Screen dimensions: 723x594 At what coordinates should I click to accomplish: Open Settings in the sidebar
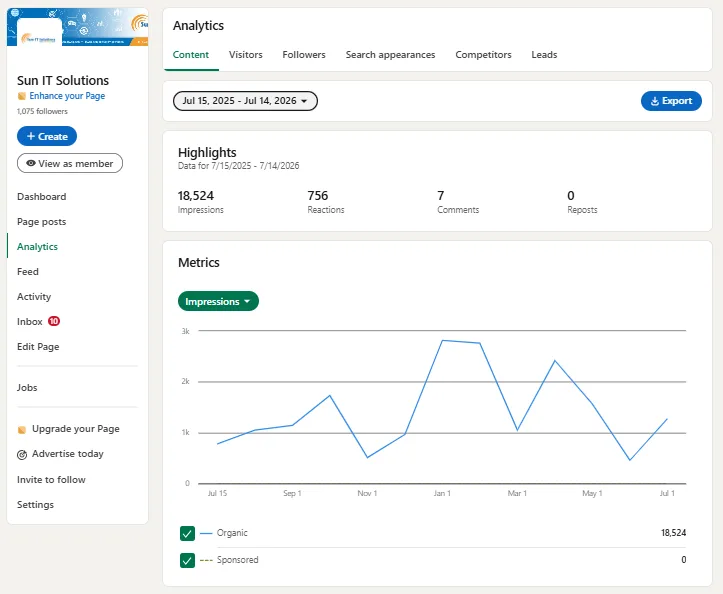[36, 505]
